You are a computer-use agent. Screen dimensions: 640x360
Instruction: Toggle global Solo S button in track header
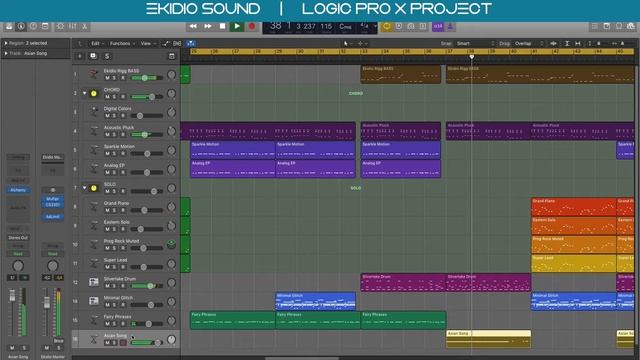(107, 56)
